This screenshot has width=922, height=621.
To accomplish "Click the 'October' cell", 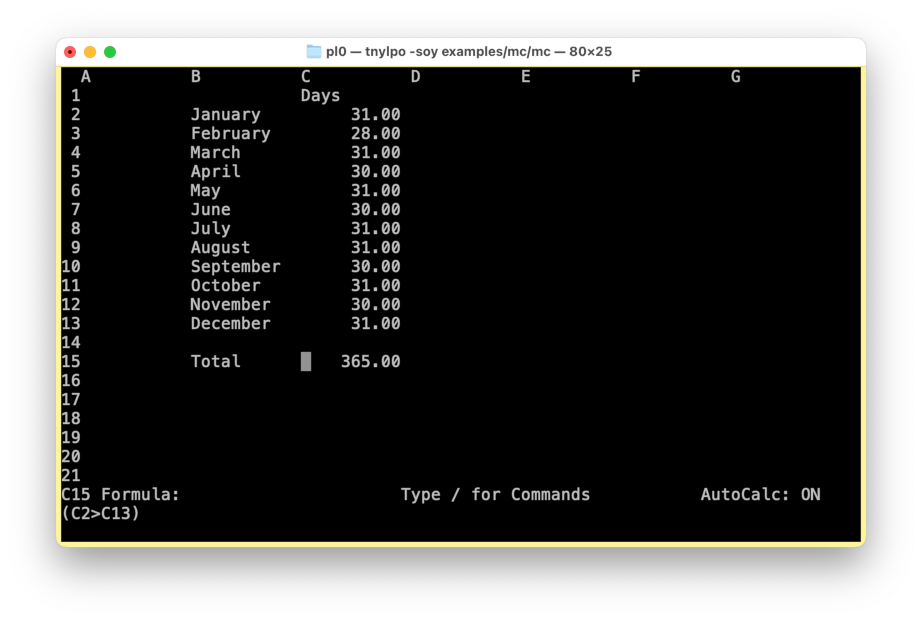I will [226, 285].
